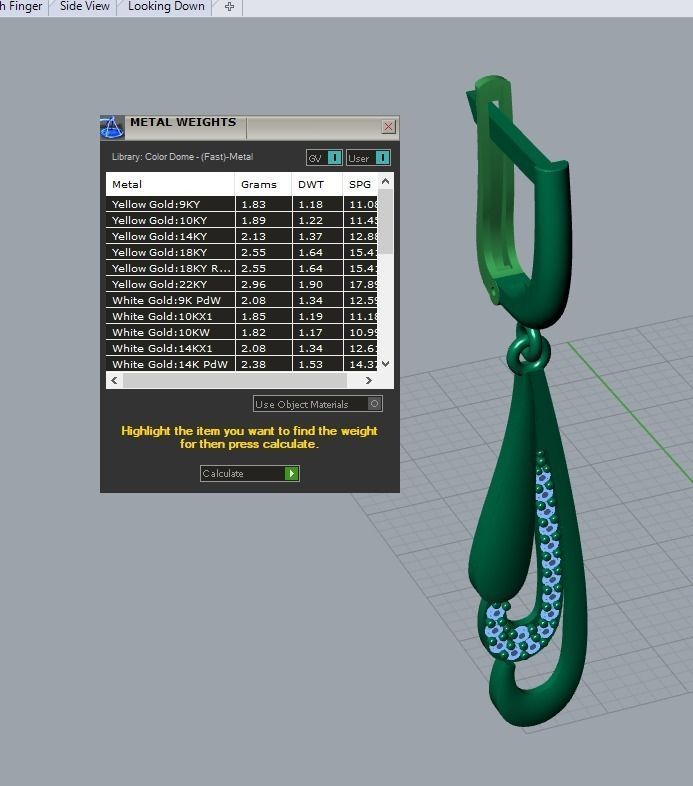The width and height of the screenshot is (693, 786).
Task: Sort by the Metal column header
Action: [170, 184]
